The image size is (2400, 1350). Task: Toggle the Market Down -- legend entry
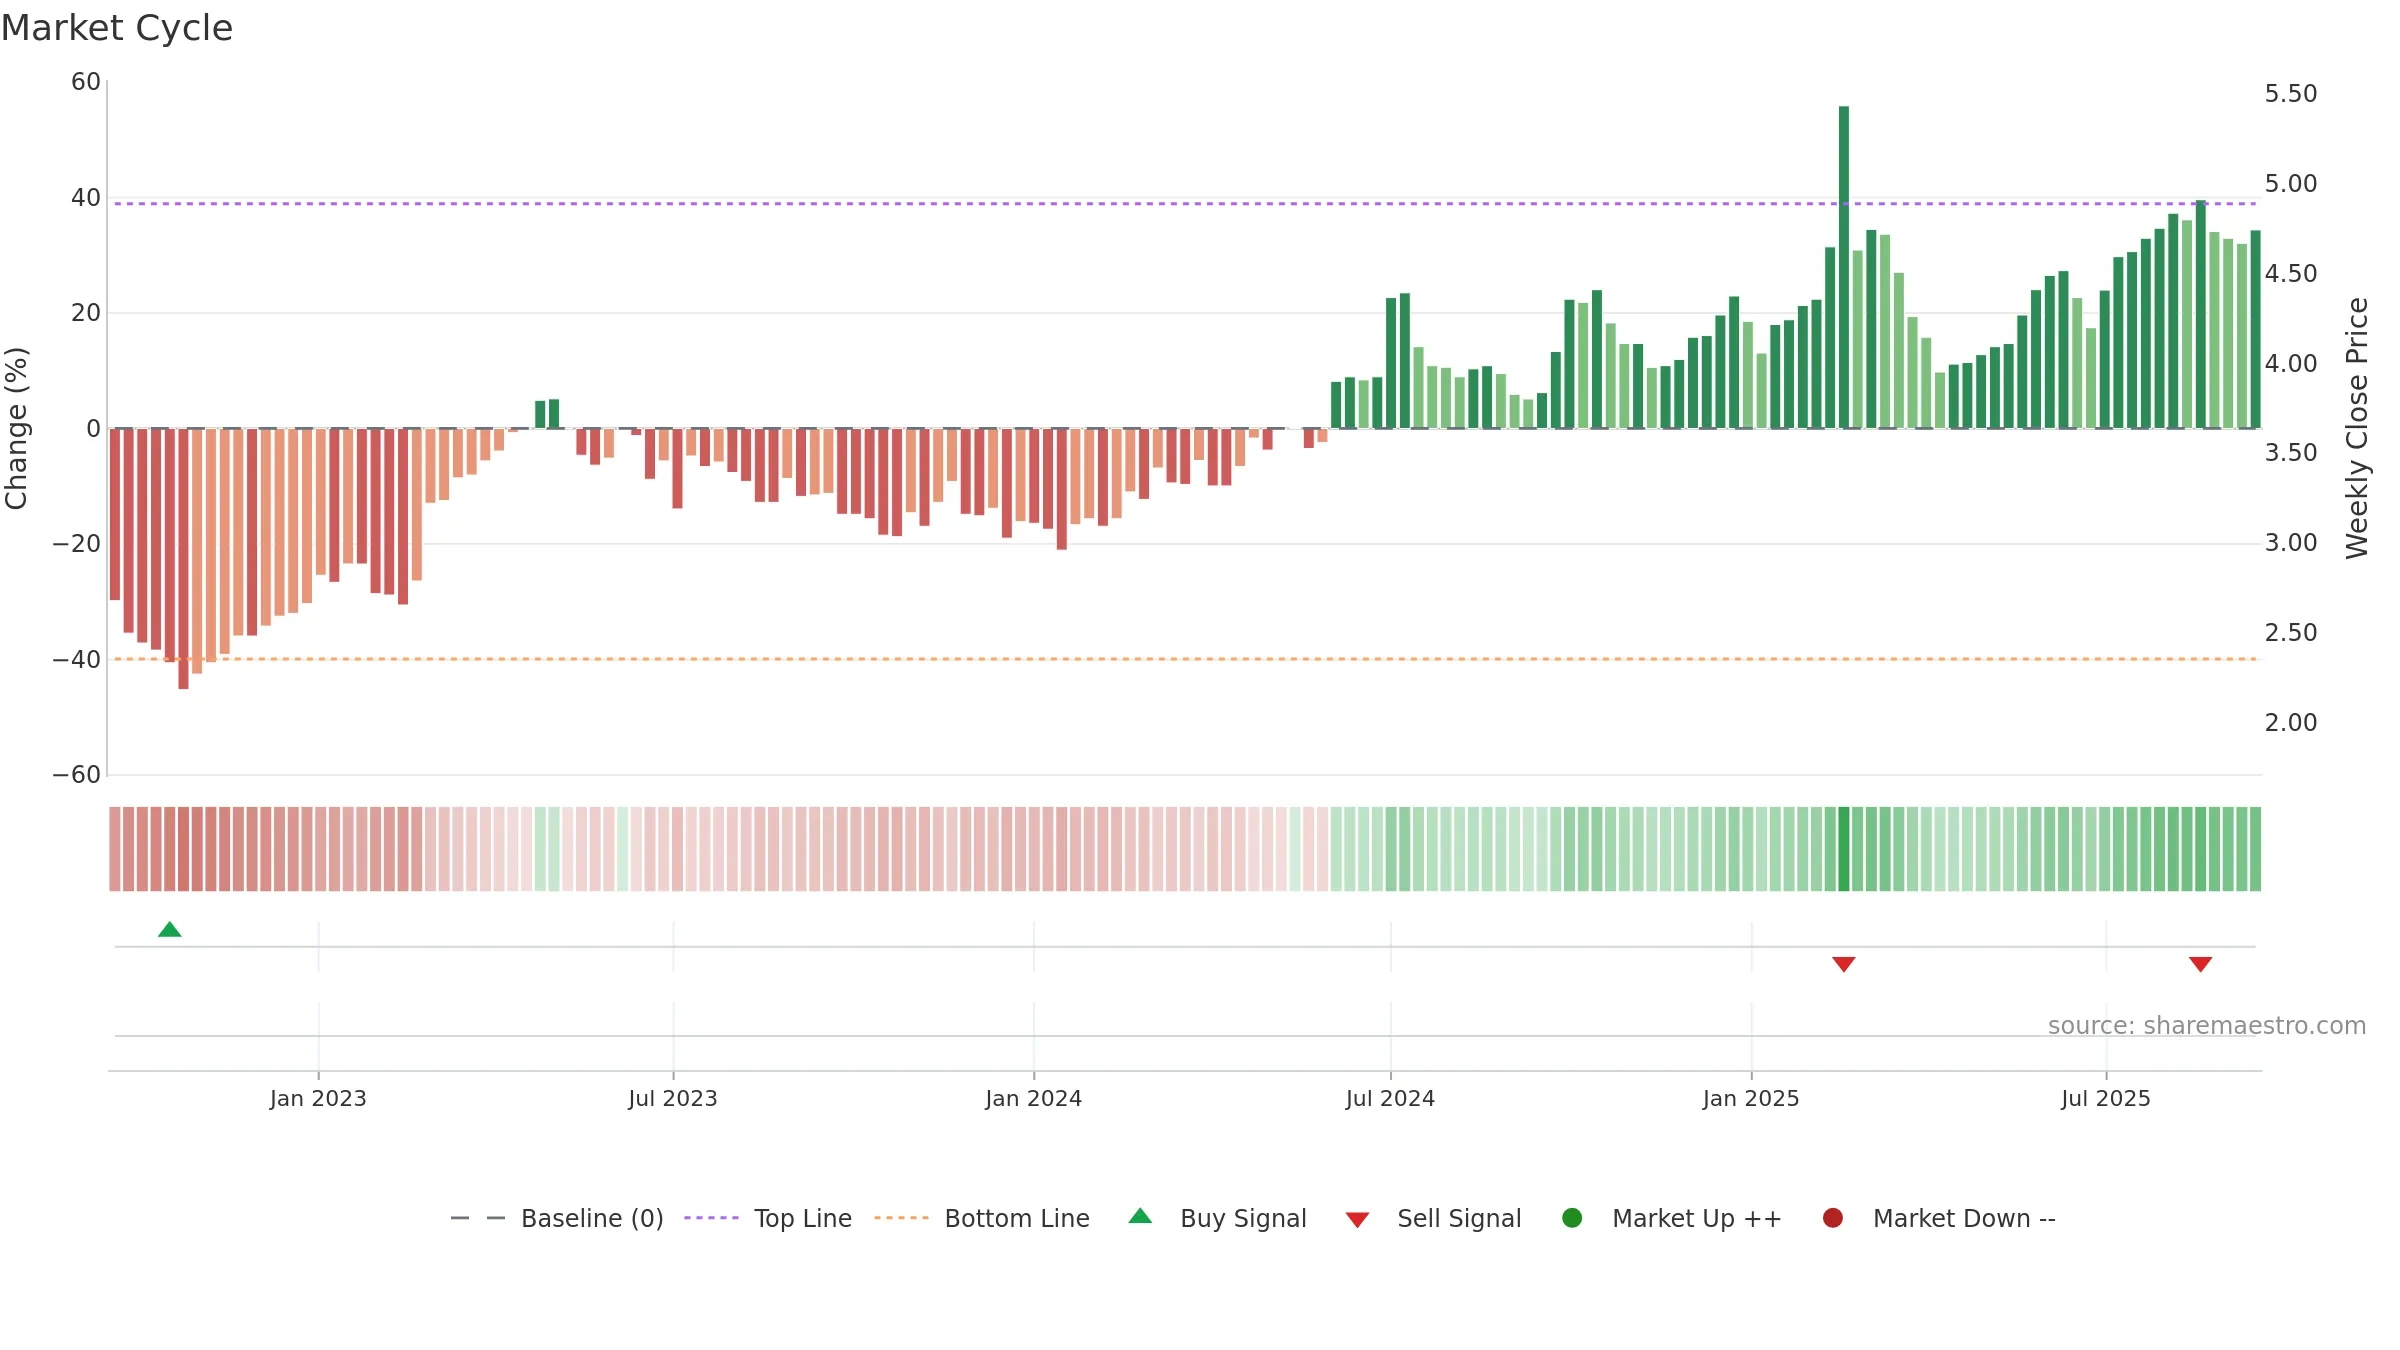1938,1218
